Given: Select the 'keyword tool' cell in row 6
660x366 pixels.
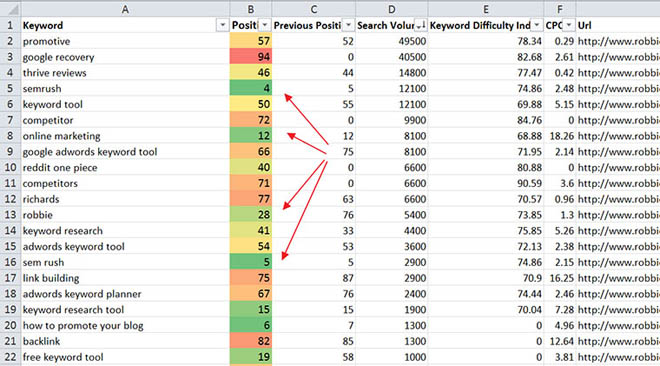Looking at the screenshot, I should pos(125,104).
